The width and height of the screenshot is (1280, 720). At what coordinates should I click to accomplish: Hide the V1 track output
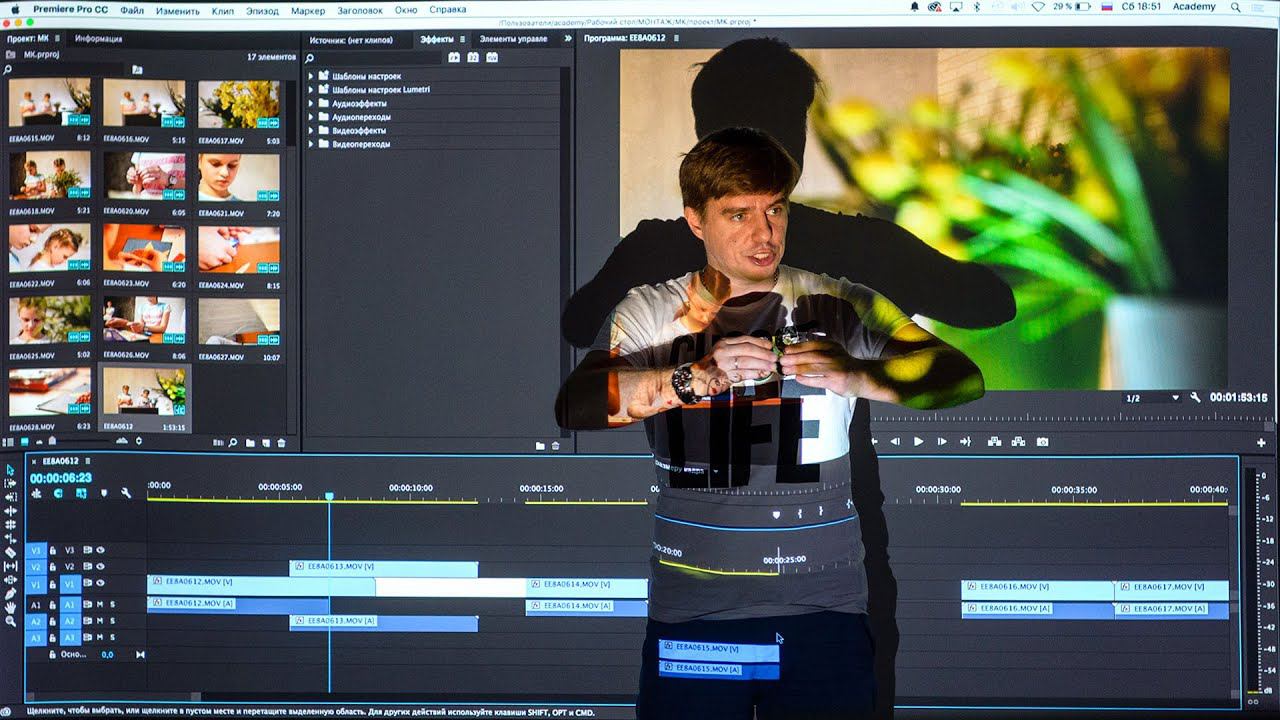[100, 583]
